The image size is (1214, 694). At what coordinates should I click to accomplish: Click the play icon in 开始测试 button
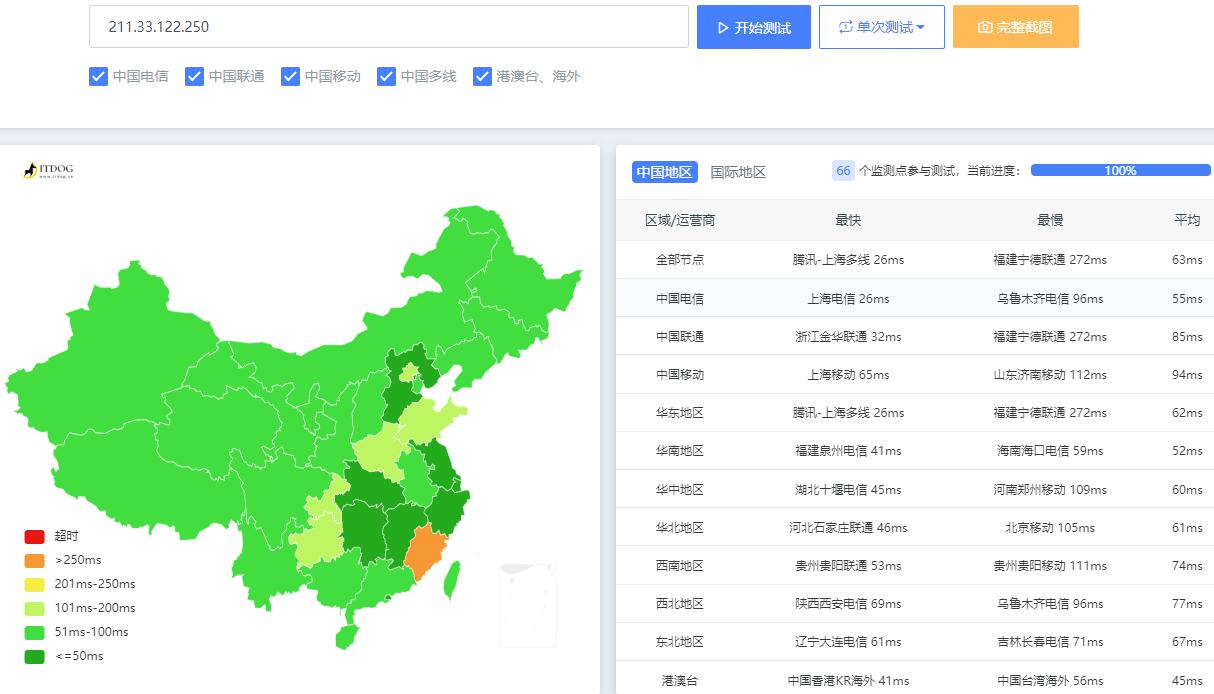click(x=723, y=27)
